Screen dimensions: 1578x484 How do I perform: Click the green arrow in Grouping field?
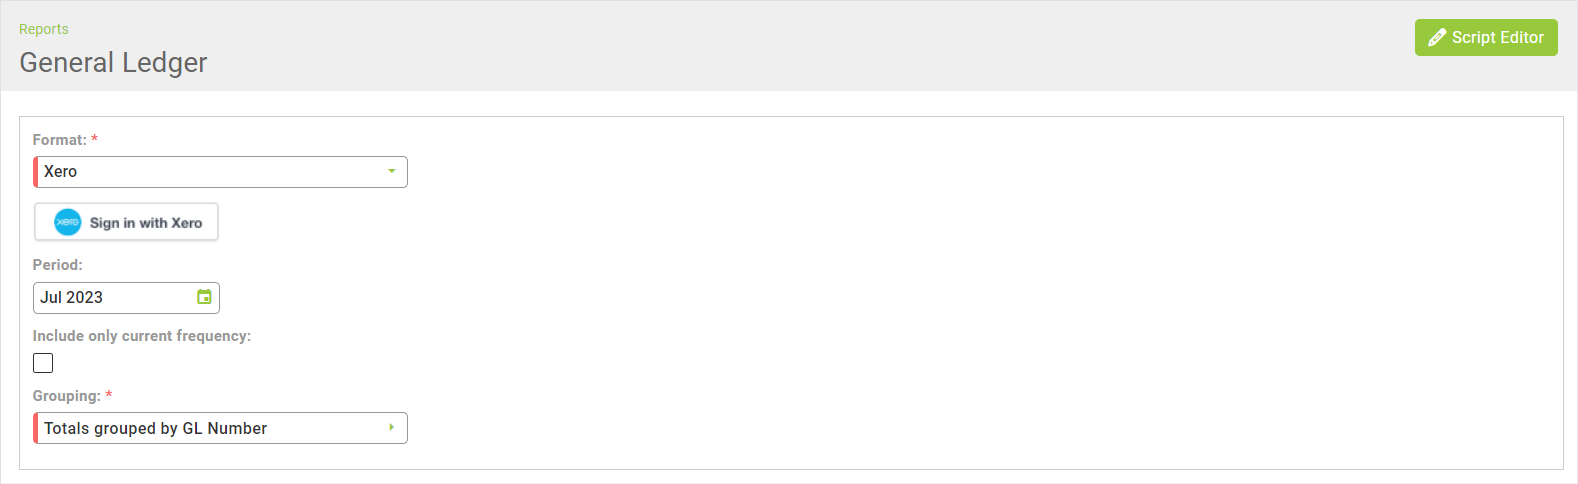pos(392,428)
